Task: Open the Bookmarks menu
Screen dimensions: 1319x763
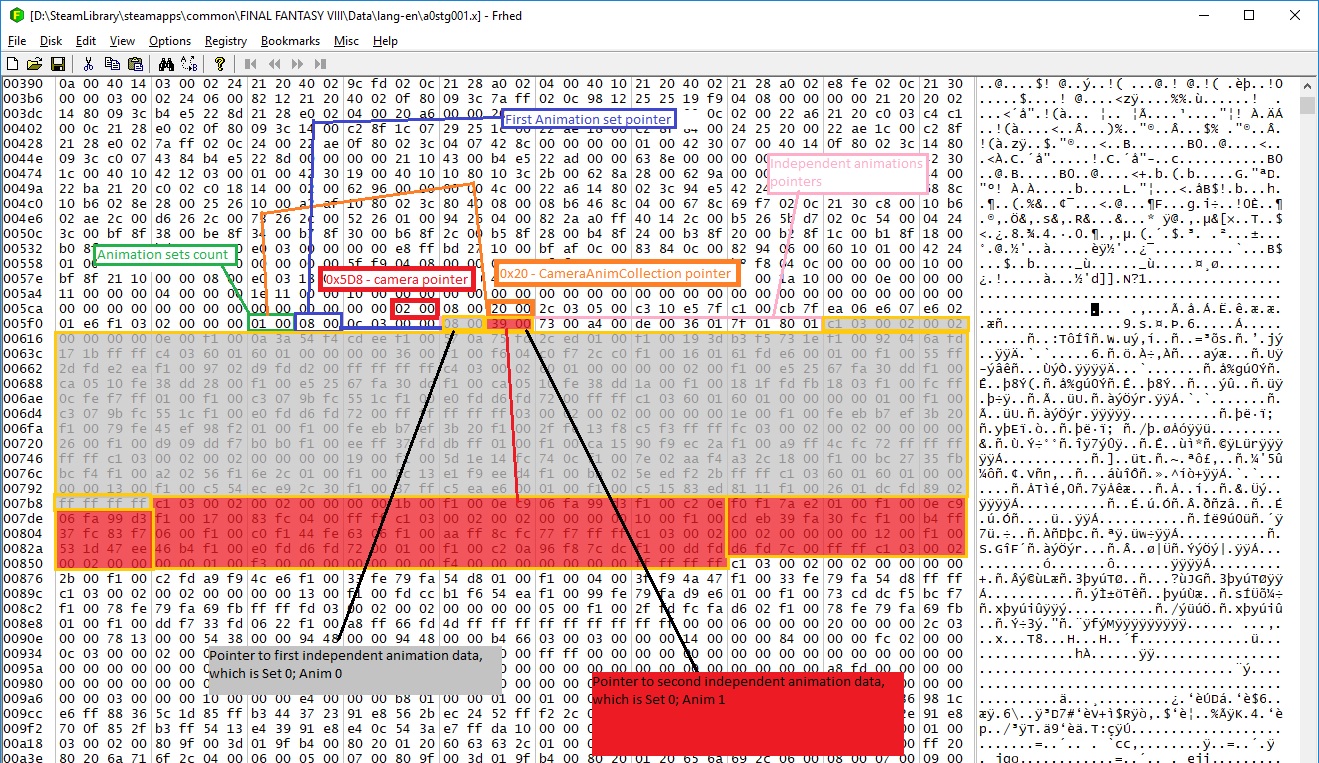Action: click(x=290, y=41)
